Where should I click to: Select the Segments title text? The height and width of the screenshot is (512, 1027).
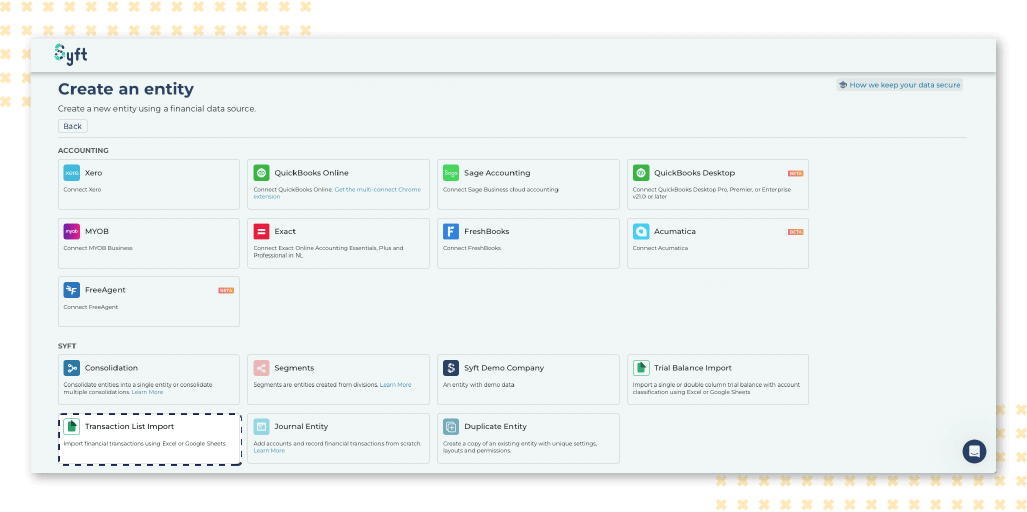tap(294, 368)
